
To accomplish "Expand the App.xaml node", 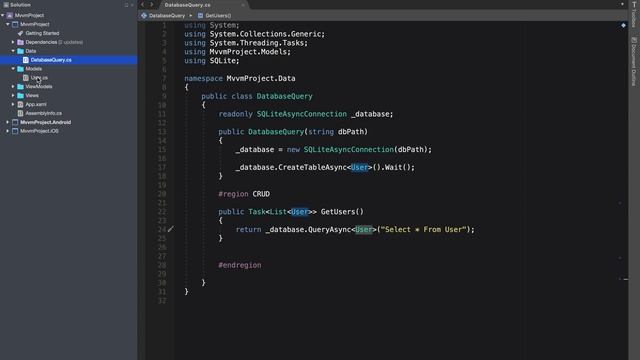I will (13, 104).
